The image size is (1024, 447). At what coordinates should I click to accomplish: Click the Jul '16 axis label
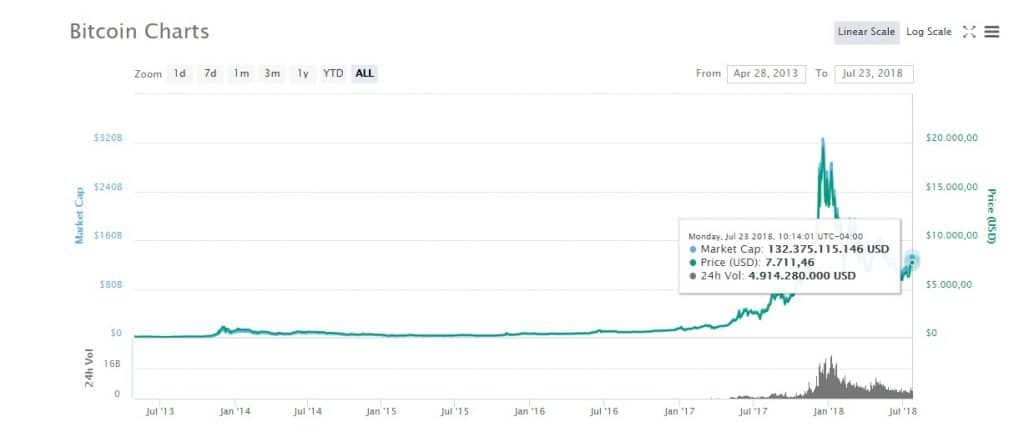coord(604,411)
